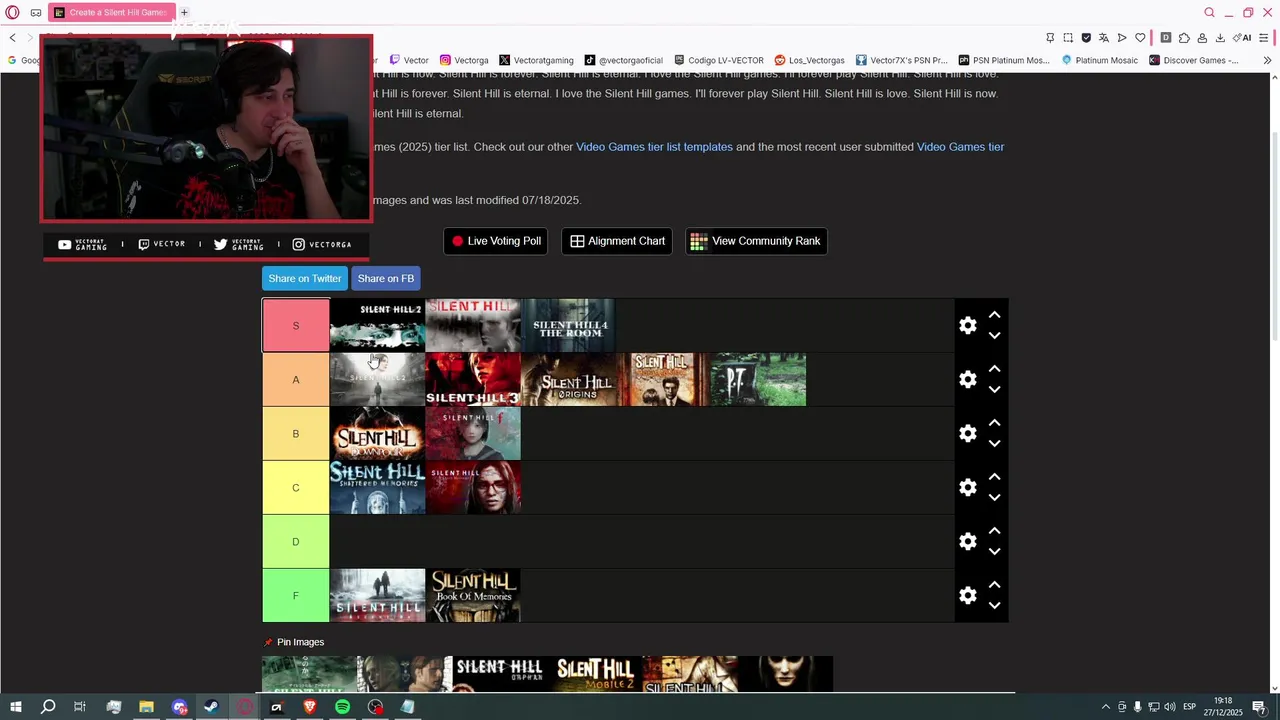Select Silent Hill Origins thumbnail
Viewport: 1280px width, 720px height.
[569, 380]
